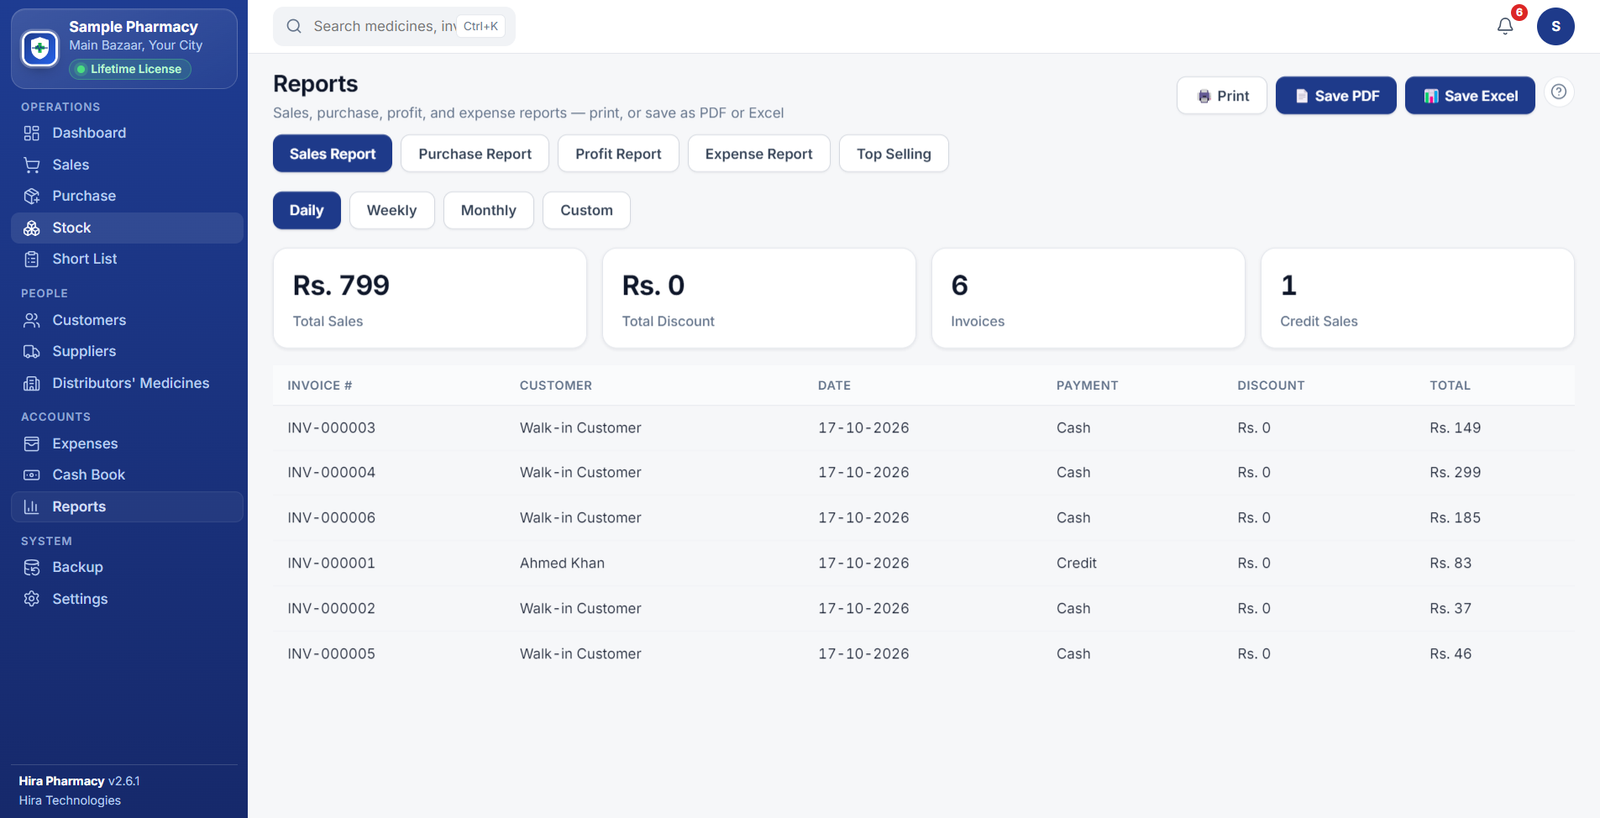Screen dimensions: 1600x818
Task: Click the Purchase box icon
Action: pos(32,196)
